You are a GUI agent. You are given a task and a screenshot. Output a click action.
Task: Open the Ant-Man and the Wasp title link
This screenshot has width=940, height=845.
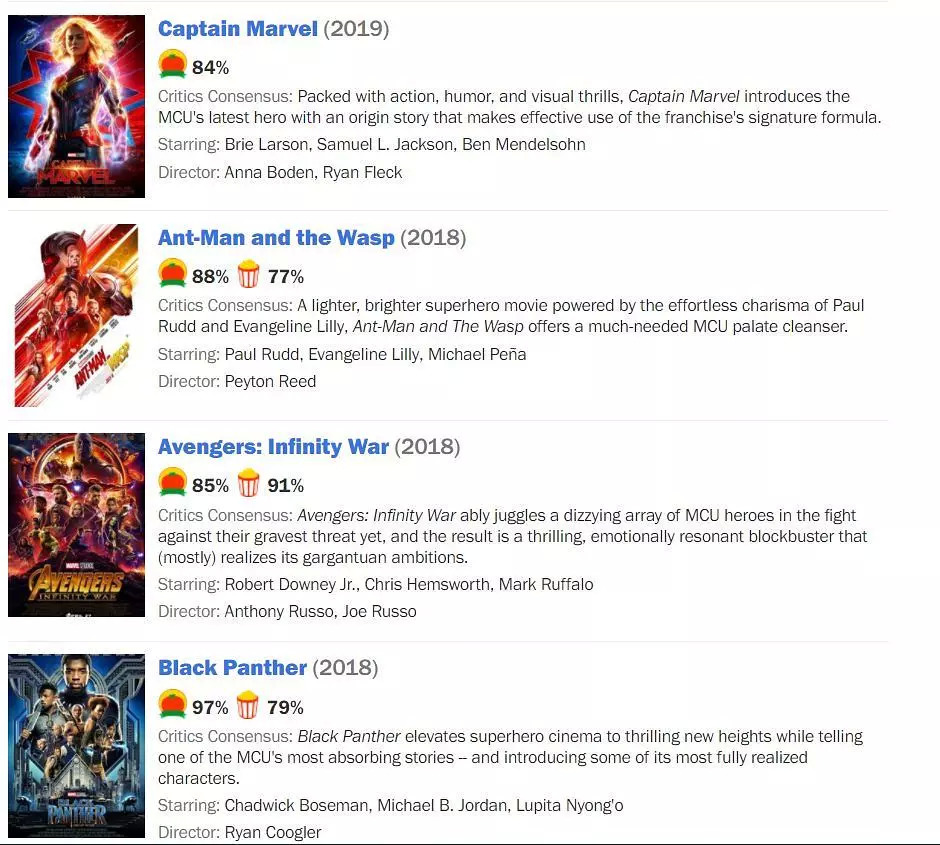coord(276,238)
